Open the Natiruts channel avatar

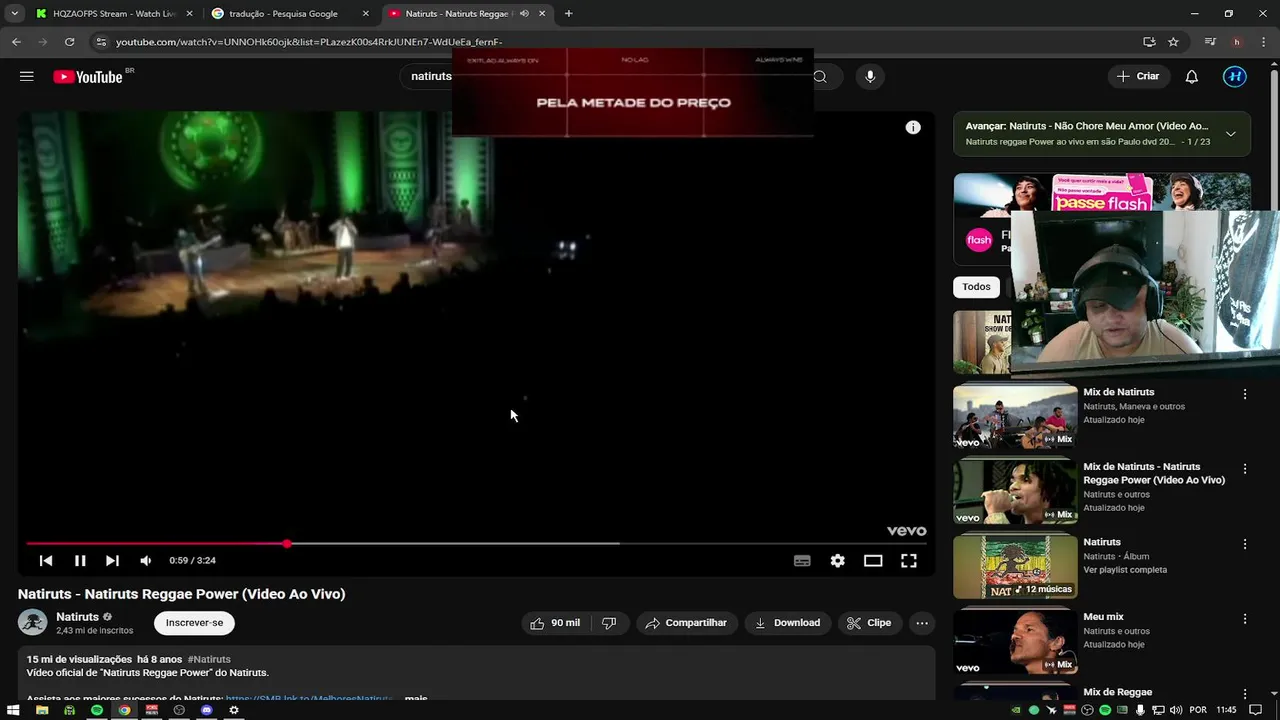[x=33, y=622]
